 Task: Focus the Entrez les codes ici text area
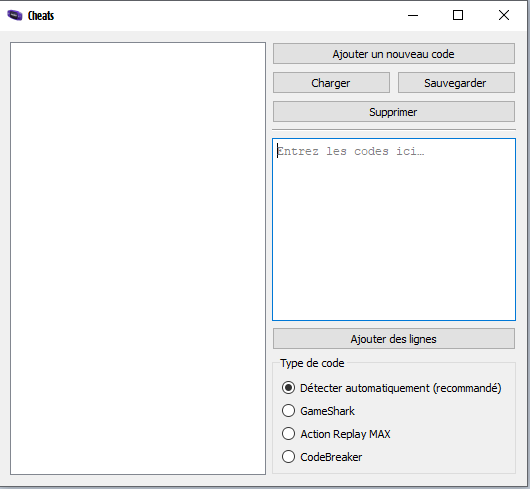click(394, 229)
